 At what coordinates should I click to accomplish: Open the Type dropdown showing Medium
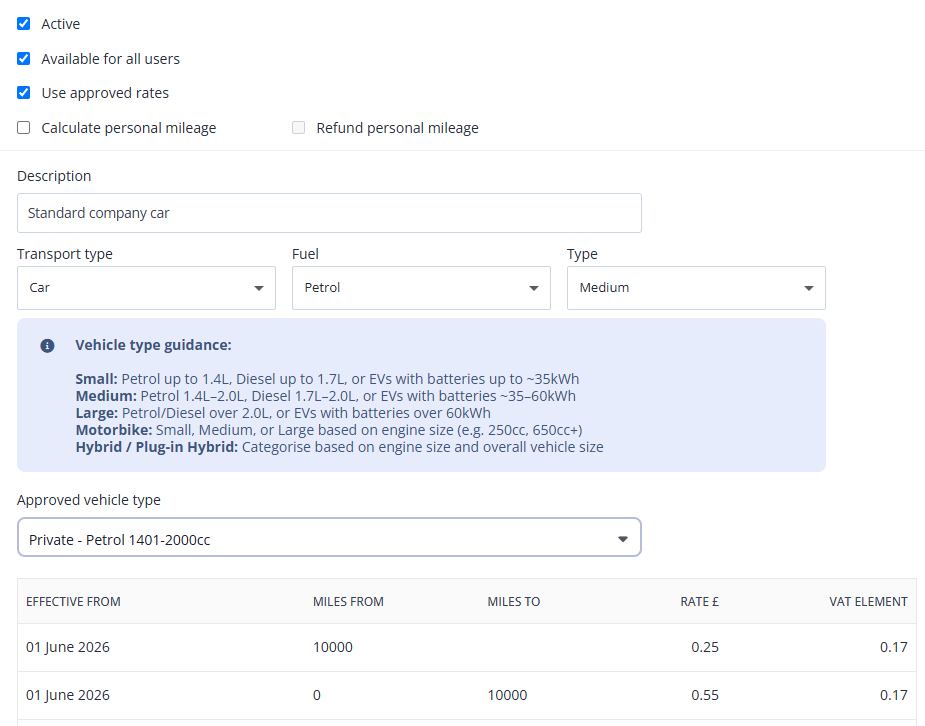(696, 288)
